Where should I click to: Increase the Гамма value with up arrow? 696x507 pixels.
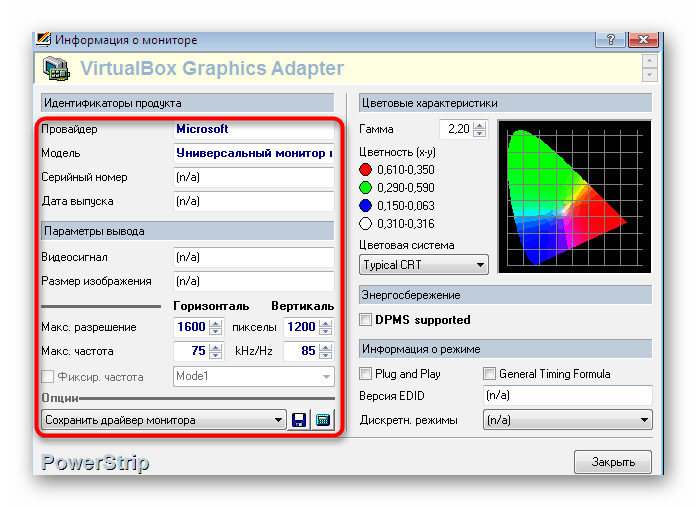click(479, 125)
